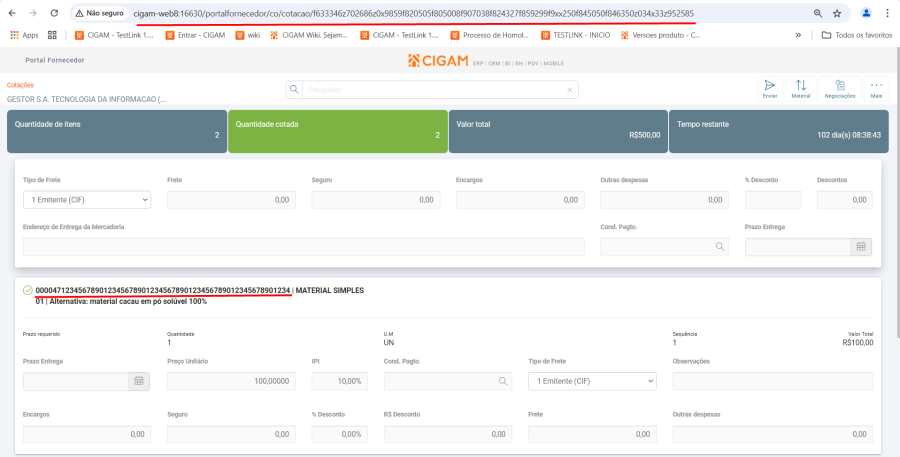The height and width of the screenshot is (457, 900).
Task: Click GESTOR S.A. TECNOLOGIA DA INFORMACAO text
Action: point(86,99)
